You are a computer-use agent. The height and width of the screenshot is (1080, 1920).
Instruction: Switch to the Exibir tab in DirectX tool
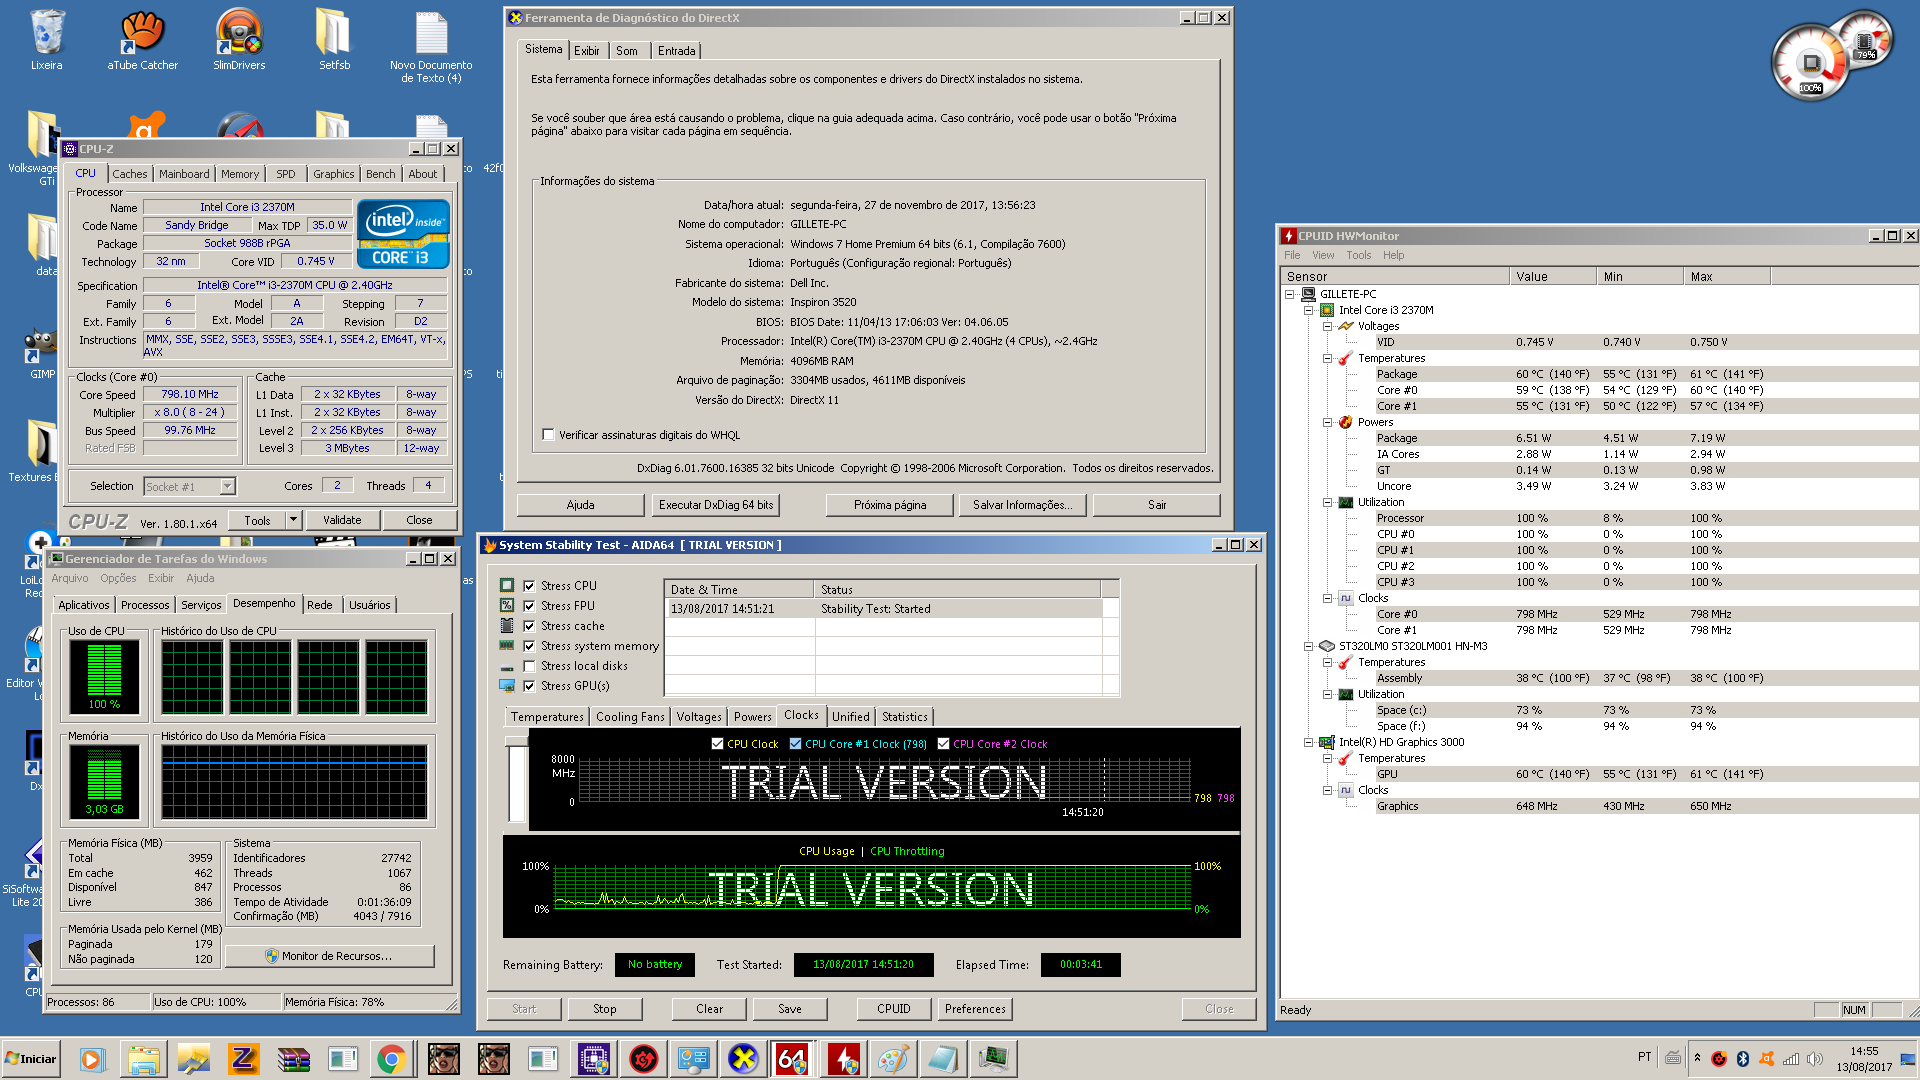(587, 51)
